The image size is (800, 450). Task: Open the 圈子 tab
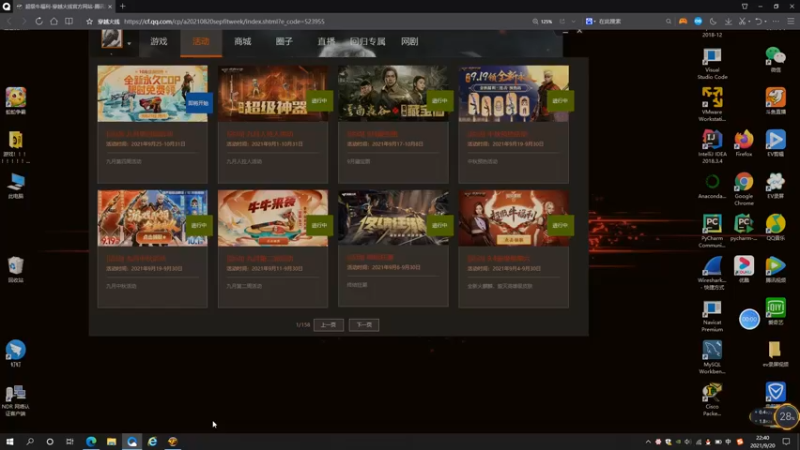(x=284, y=41)
